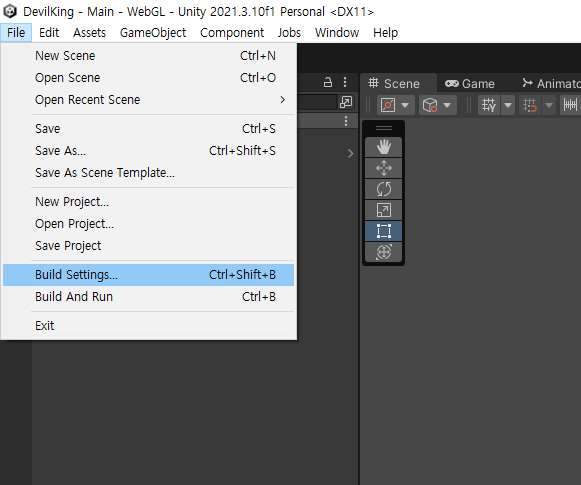Screen dimensions: 581x485
Task: Choose Build And Run entry
Action: coord(148,297)
